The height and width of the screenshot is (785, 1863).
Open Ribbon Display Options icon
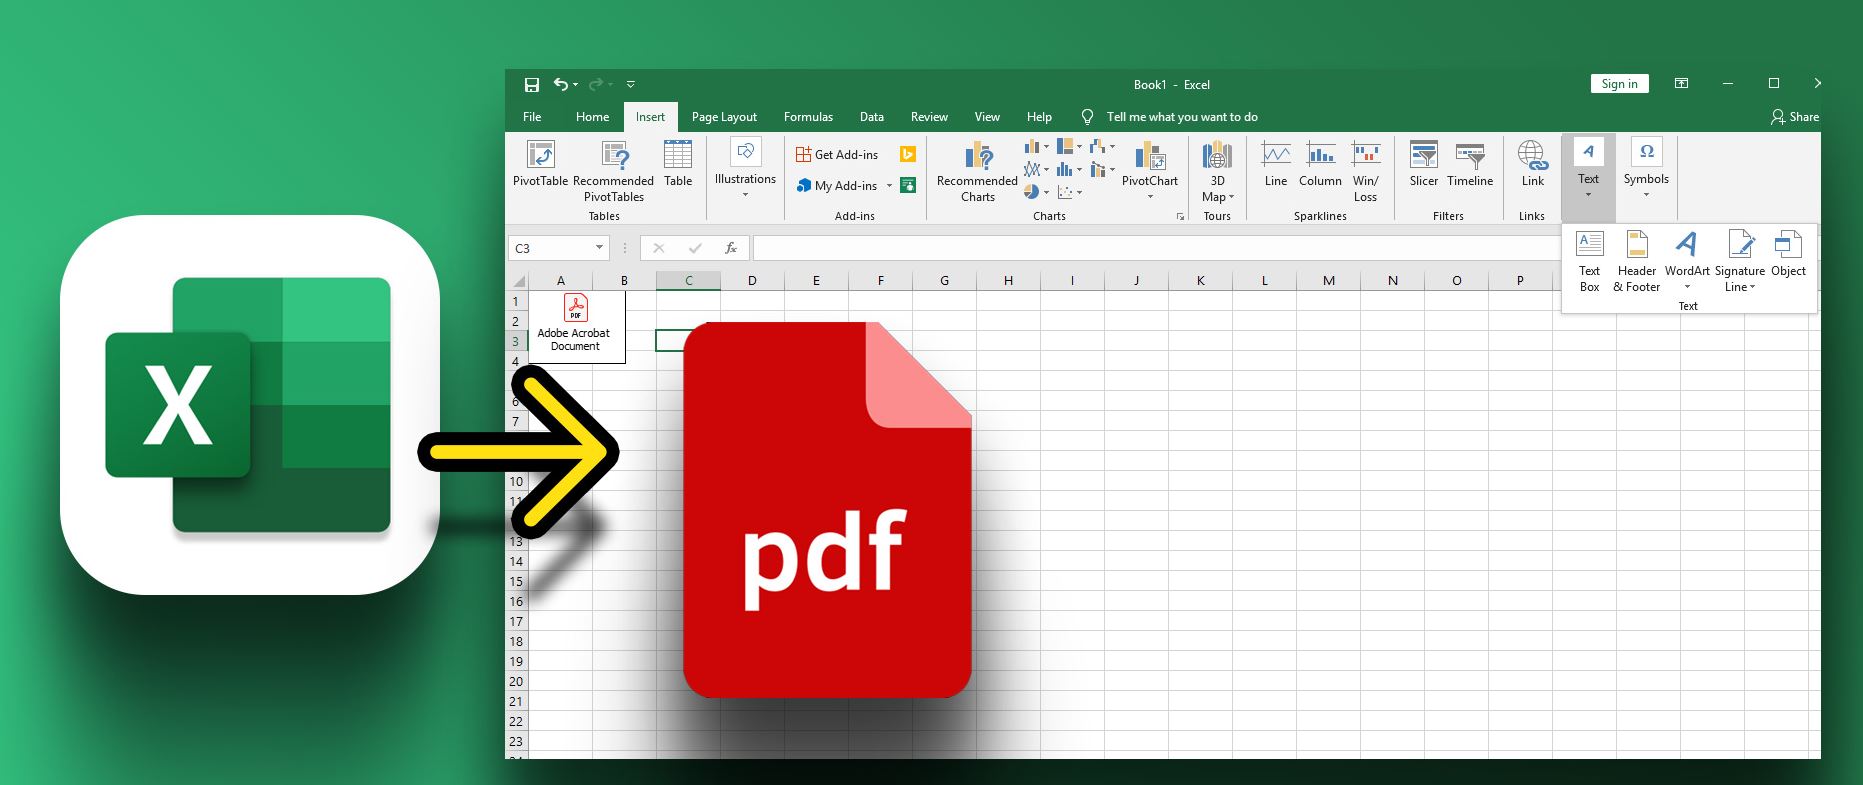coord(1682,84)
